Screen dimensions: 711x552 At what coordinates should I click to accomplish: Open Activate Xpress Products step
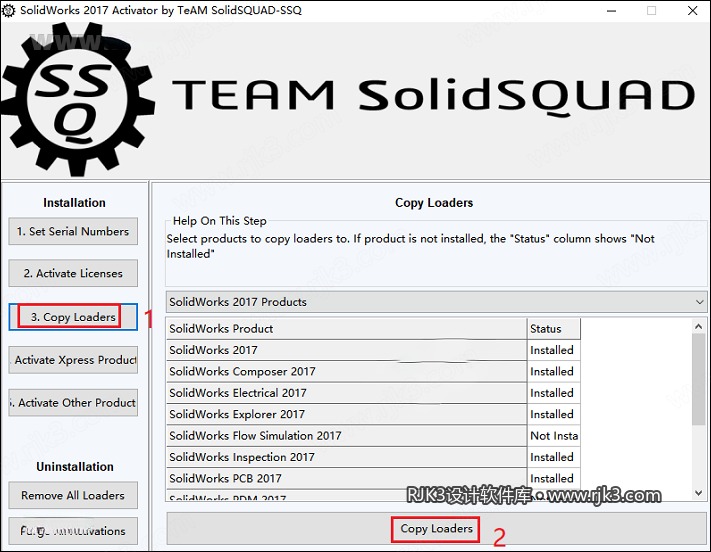point(73,360)
